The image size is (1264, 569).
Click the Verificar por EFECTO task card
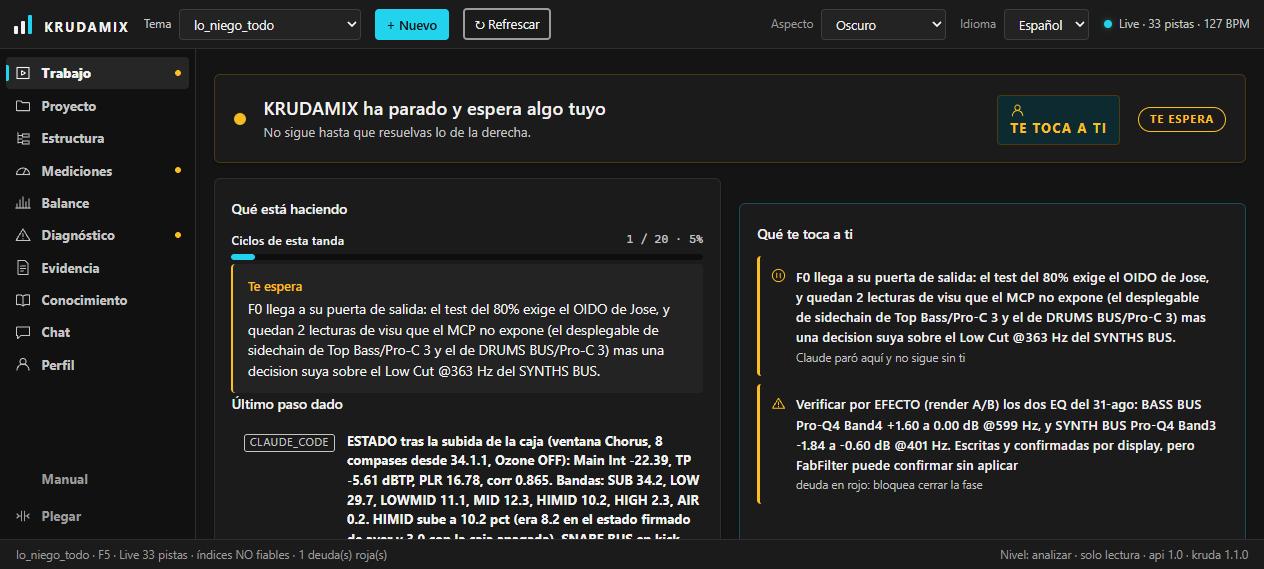tap(995, 444)
